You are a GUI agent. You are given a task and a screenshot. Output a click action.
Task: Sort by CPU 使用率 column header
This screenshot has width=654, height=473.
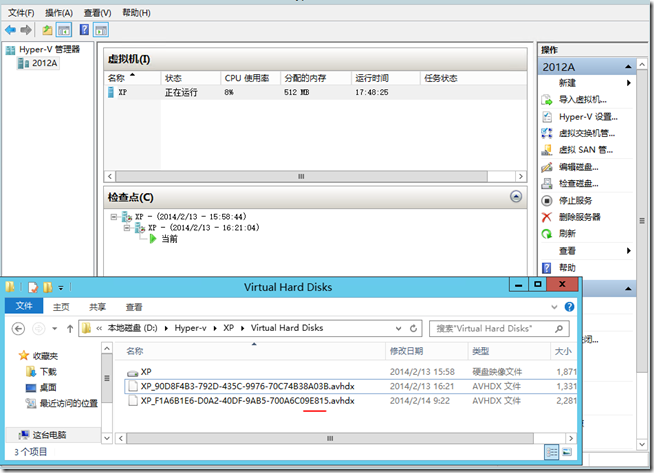tap(250, 78)
